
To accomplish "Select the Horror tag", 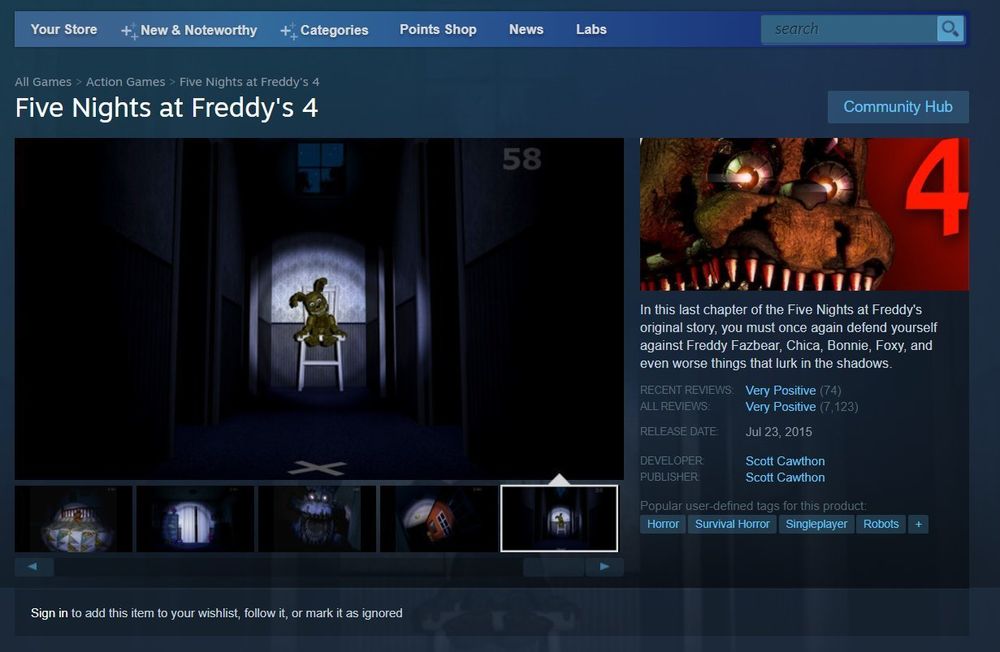I will pyautogui.click(x=663, y=524).
